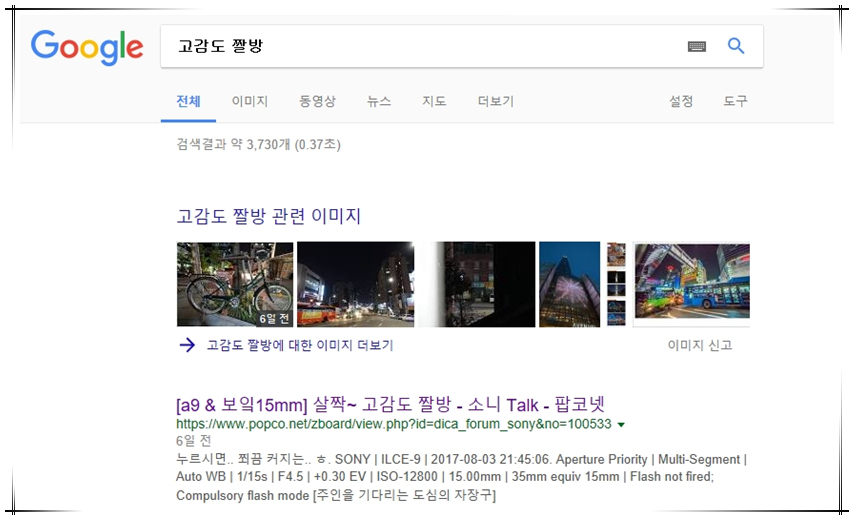
Task: Click the 도구 button
Action: coord(735,101)
